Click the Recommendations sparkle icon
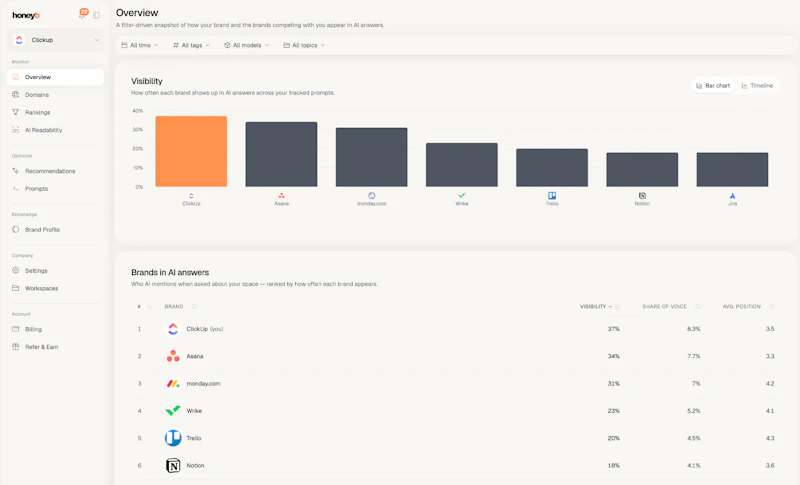 click(x=15, y=171)
